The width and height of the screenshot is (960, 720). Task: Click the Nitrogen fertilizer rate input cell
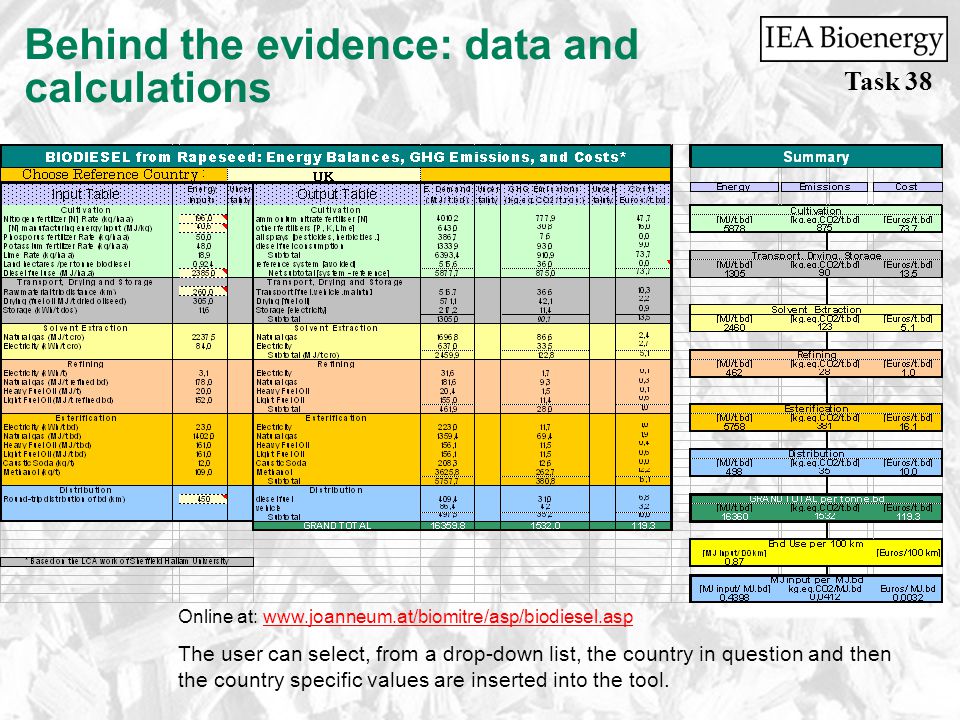tap(203, 219)
